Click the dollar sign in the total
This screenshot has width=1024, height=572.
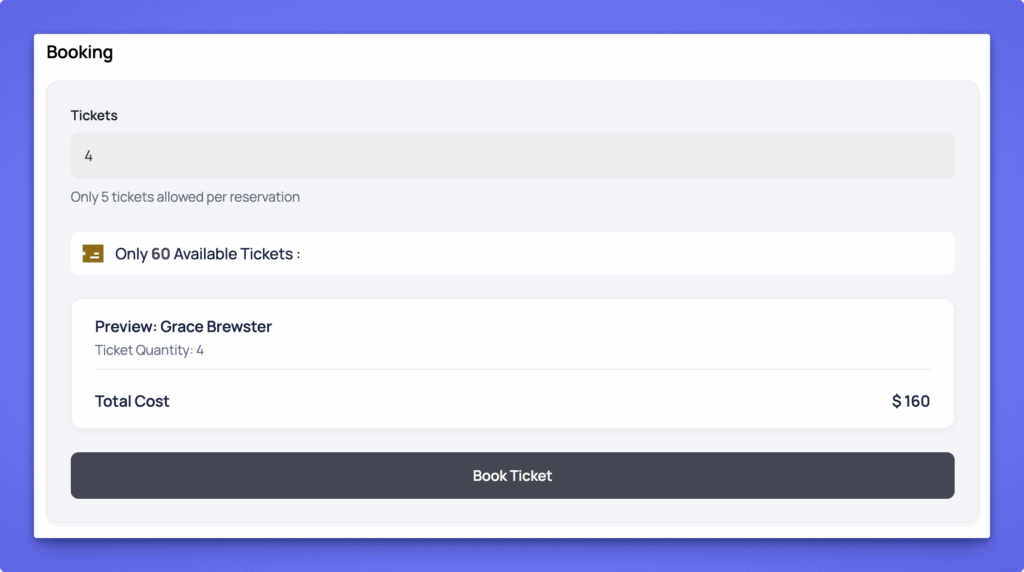[897, 401]
